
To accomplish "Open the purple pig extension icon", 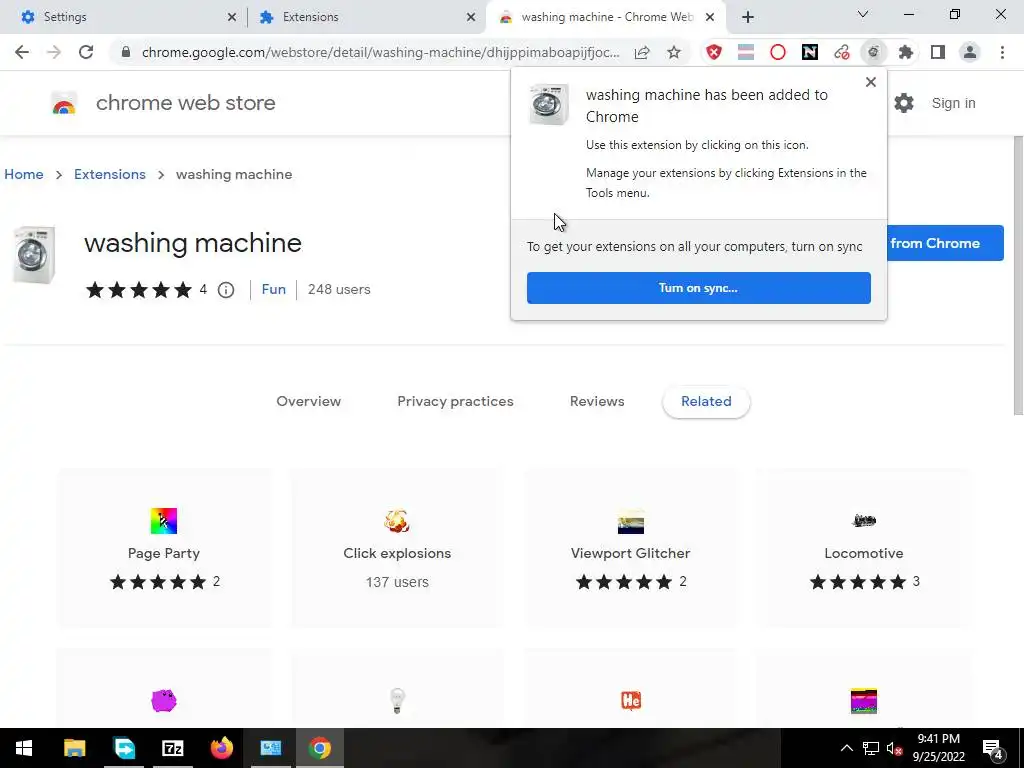I will 164,701.
